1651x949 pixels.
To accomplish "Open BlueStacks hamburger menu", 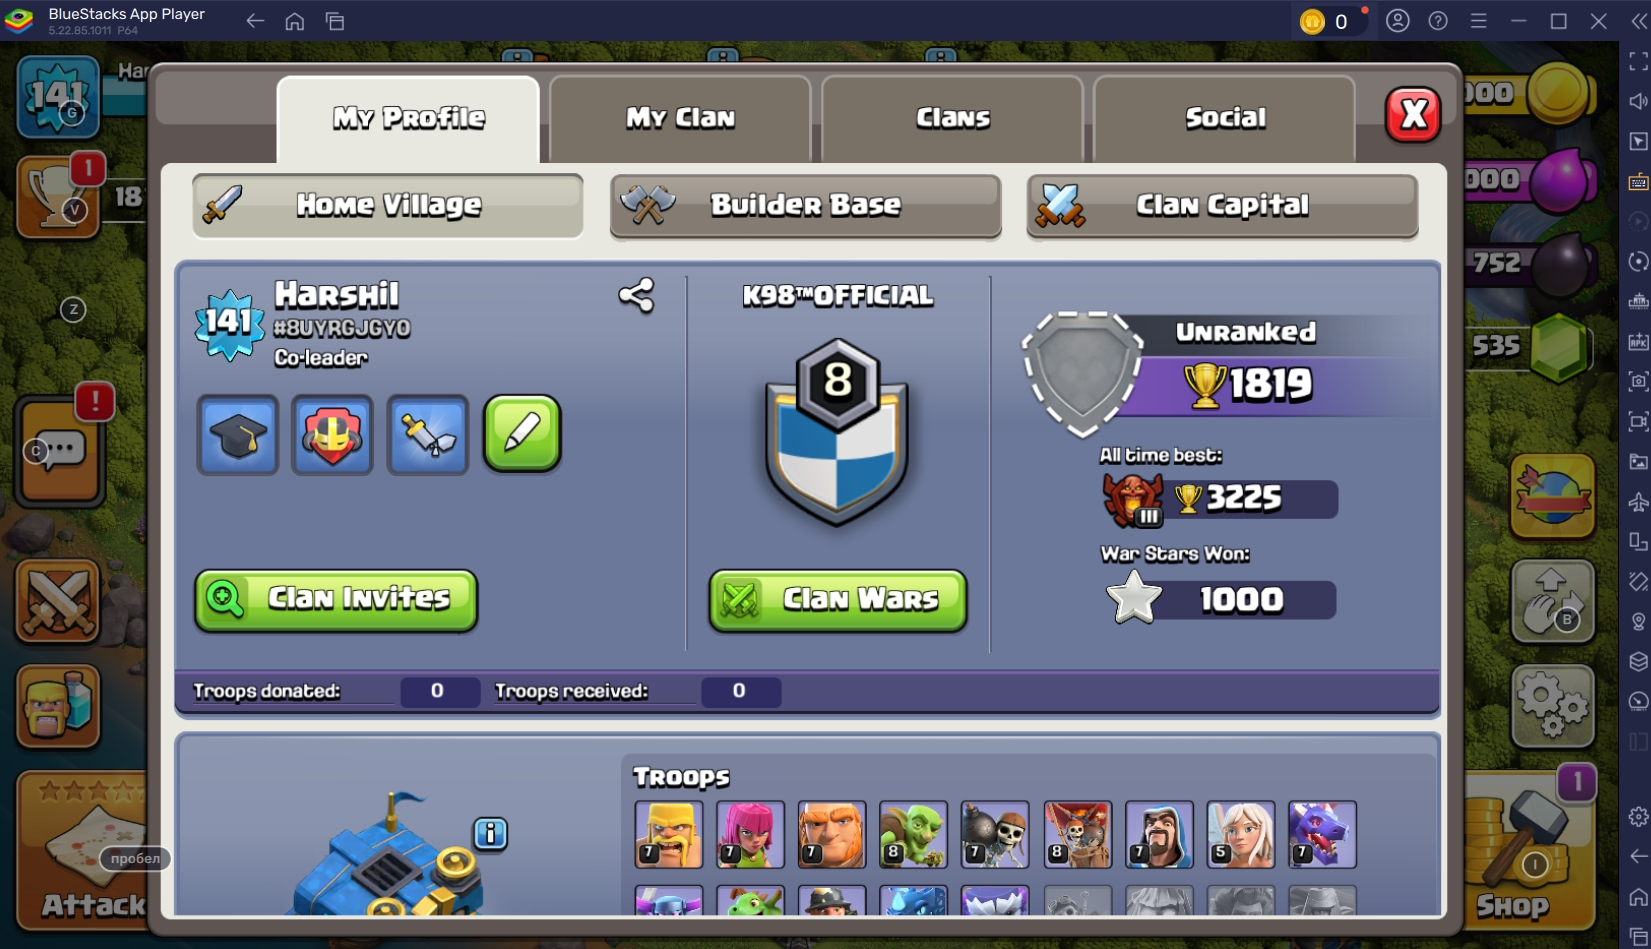I will (1478, 21).
